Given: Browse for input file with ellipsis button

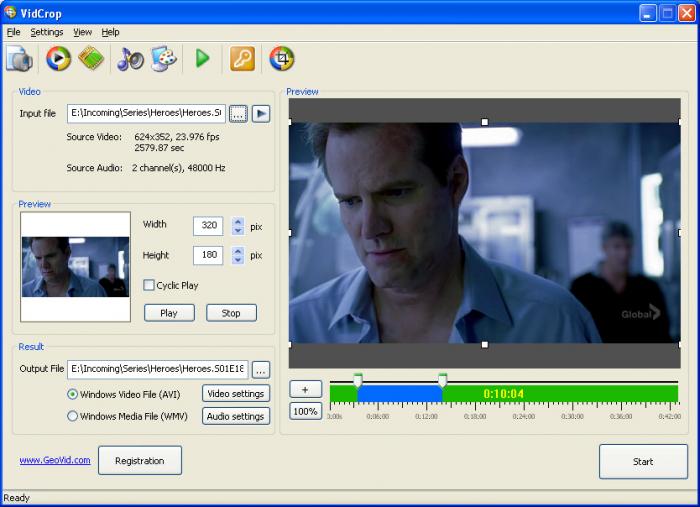Looking at the screenshot, I should [x=237, y=114].
